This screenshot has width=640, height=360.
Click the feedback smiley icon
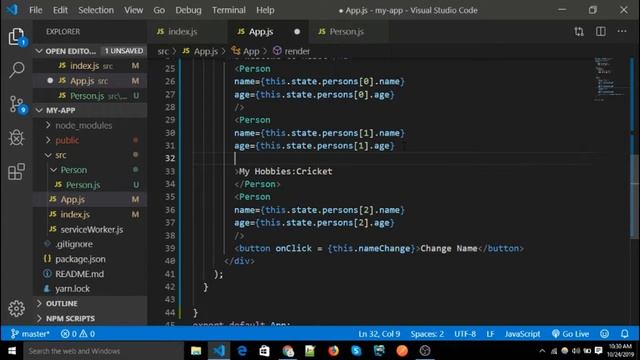(x=604, y=334)
